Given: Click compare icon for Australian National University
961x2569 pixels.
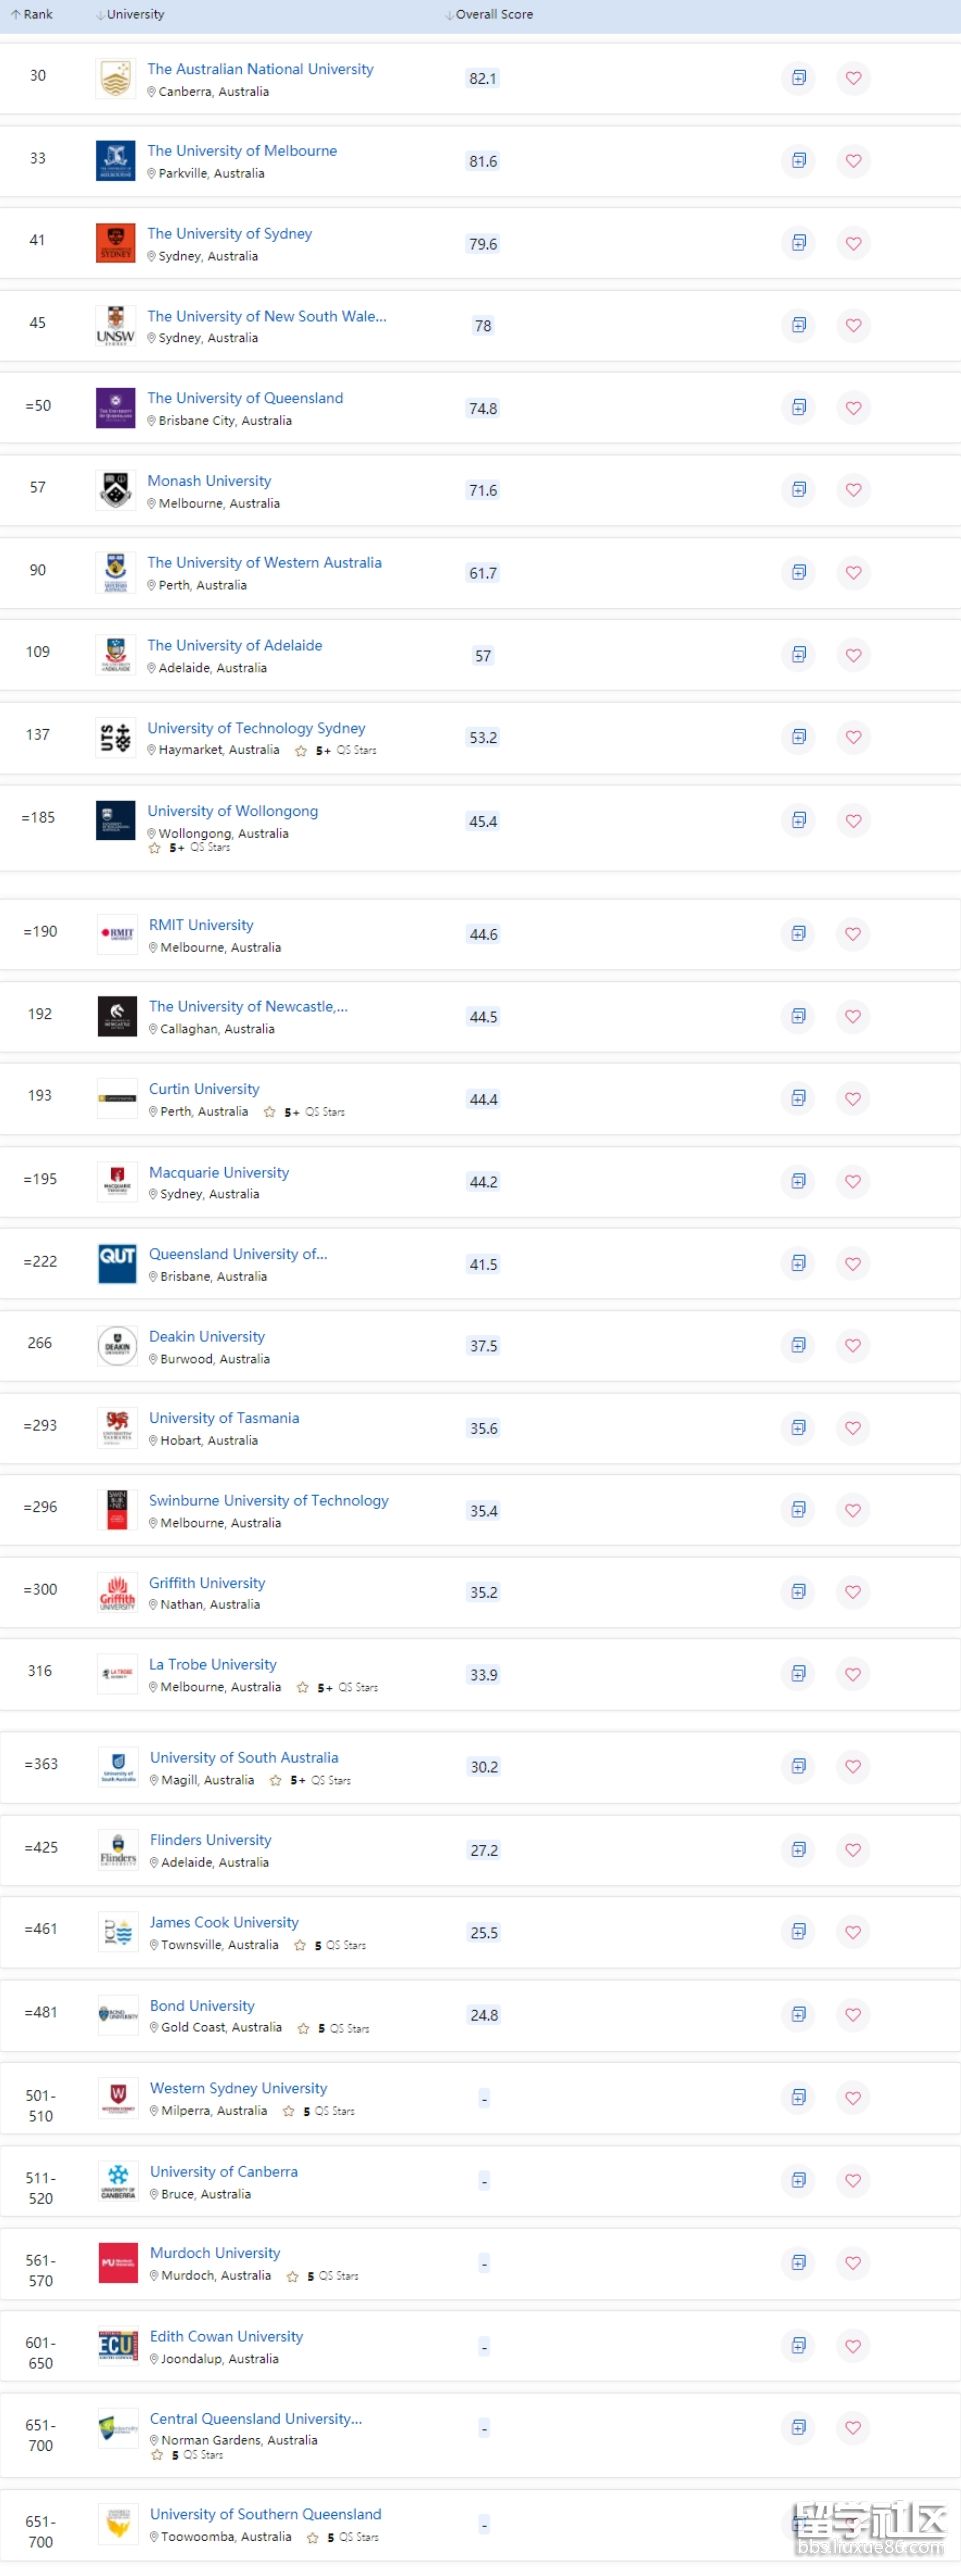Looking at the screenshot, I should pyautogui.click(x=798, y=78).
